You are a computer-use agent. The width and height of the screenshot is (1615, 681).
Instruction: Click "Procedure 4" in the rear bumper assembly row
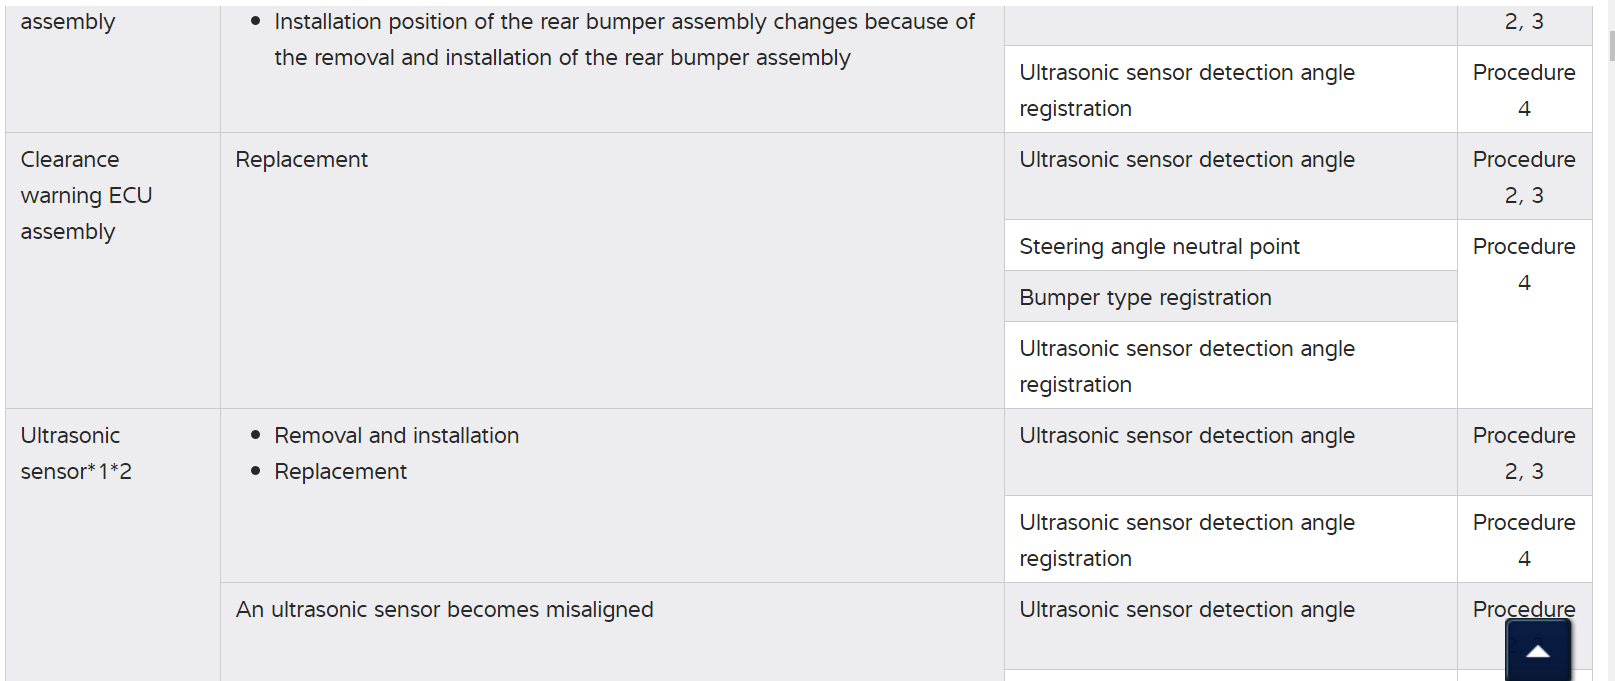tap(1523, 91)
